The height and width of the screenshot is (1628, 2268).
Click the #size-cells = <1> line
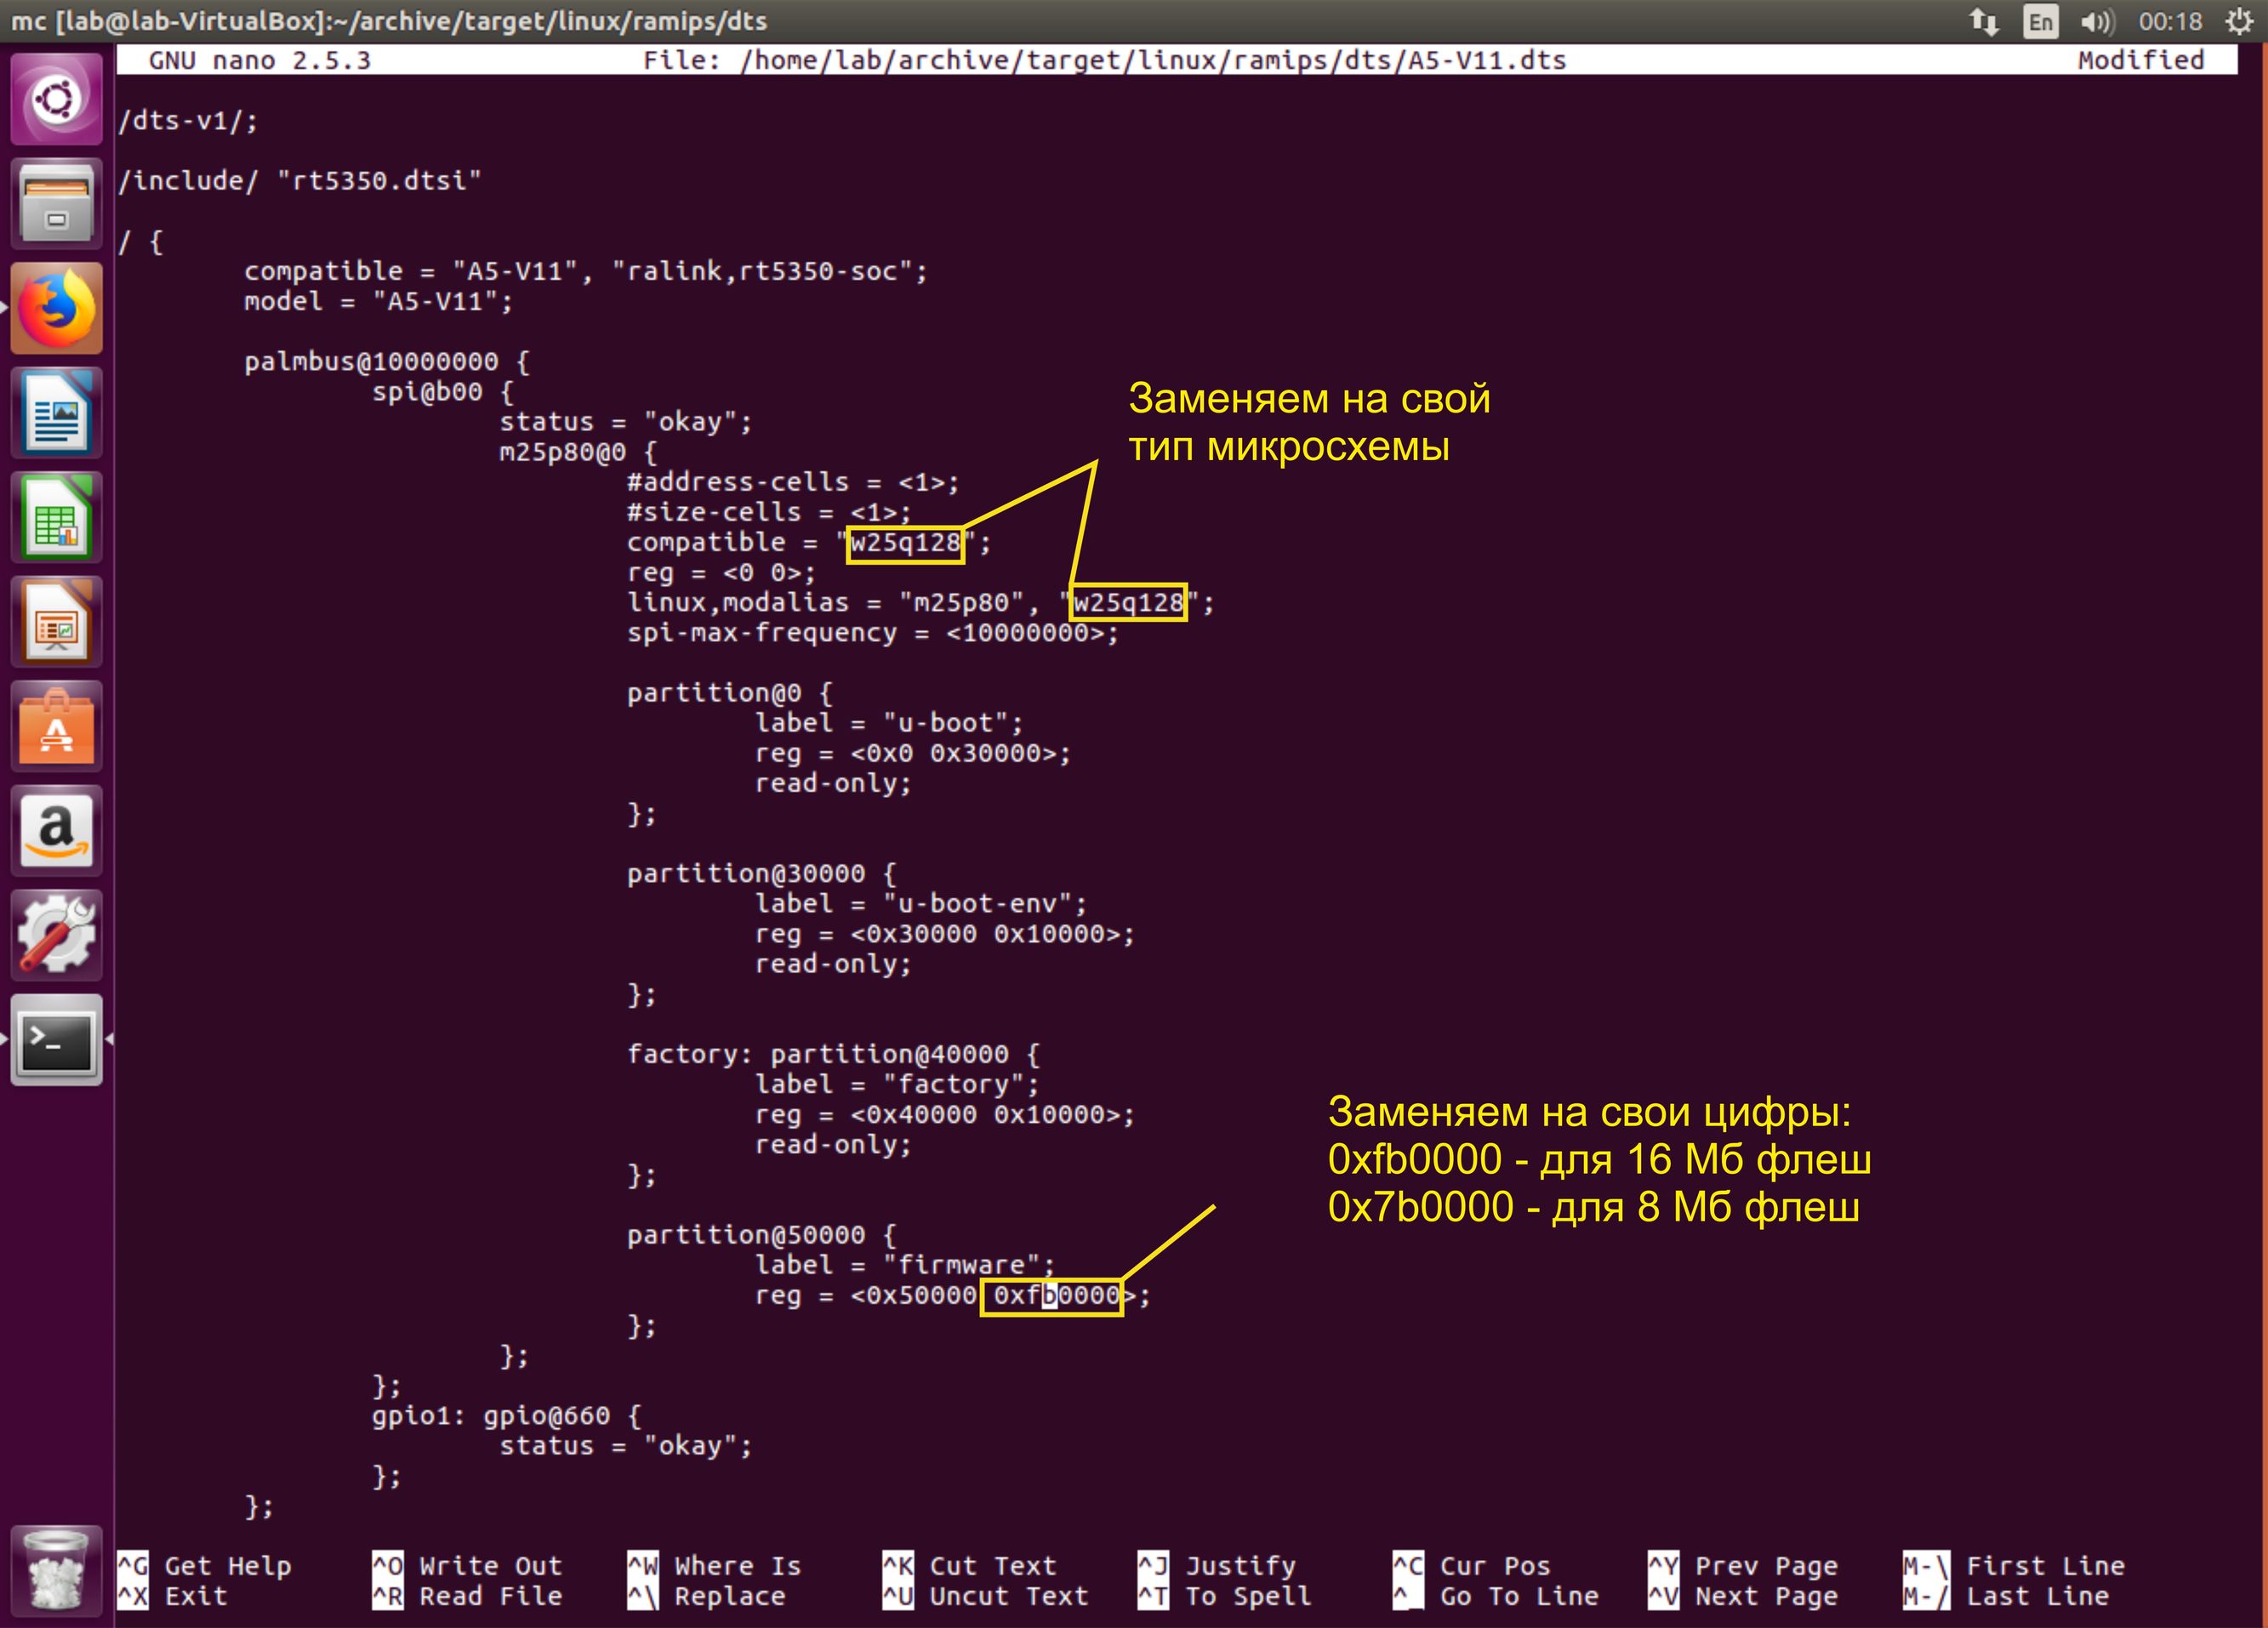pos(770,512)
